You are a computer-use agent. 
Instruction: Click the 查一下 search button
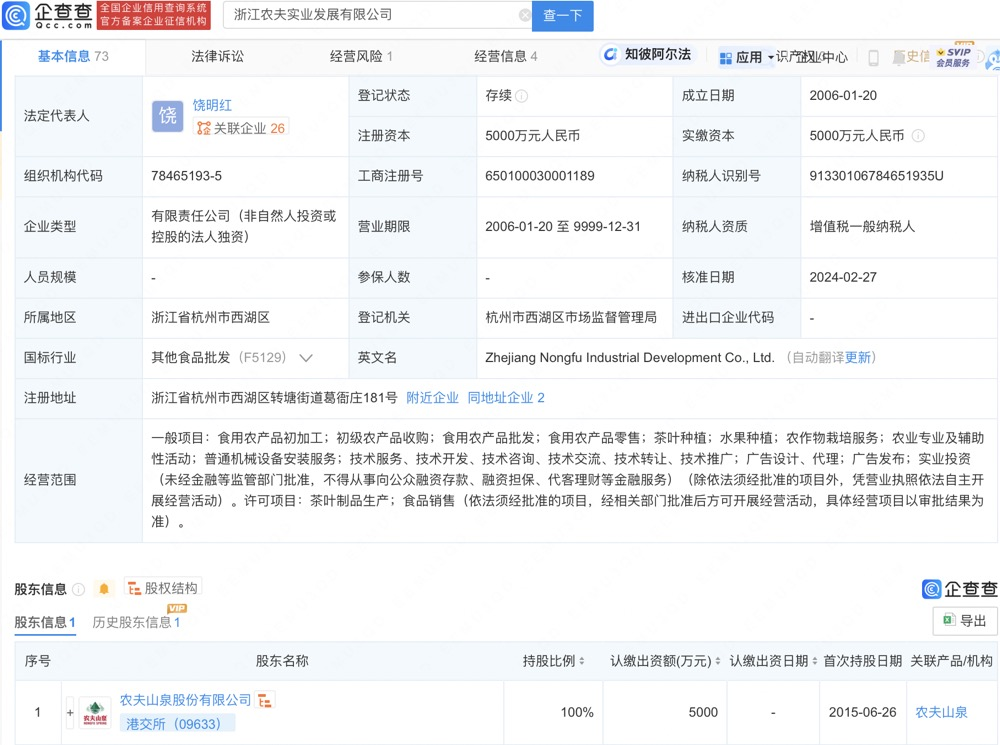[x=561, y=16]
